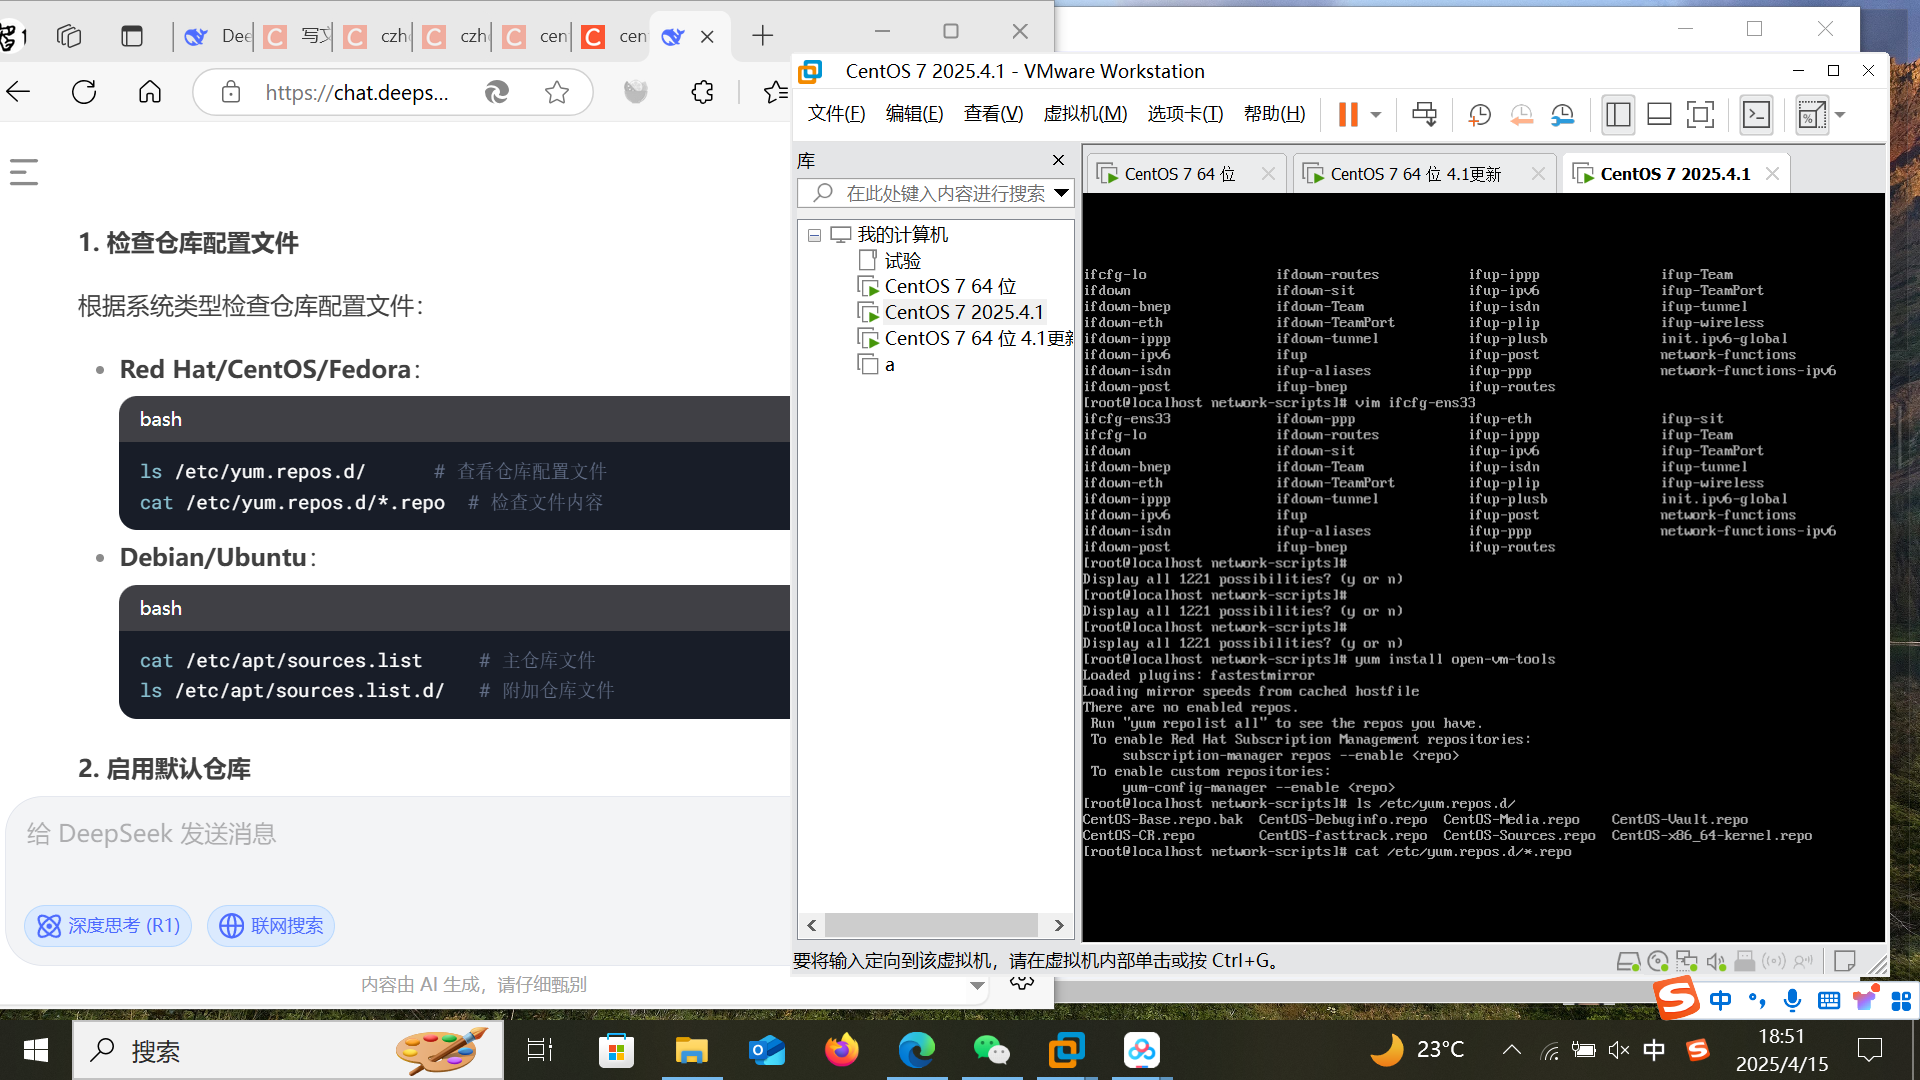Image resolution: width=1920 pixels, height=1080 pixels.
Task: Select CentOS 7 64 位 in library tree
Action: coord(949,286)
